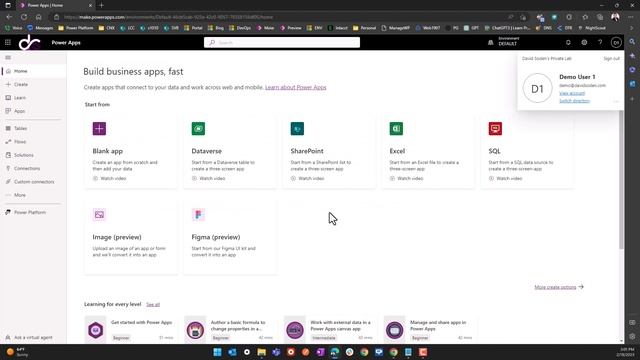Click Learn about Power Apps link
The height and width of the screenshot is (360, 640).
pyautogui.click(x=296, y=87)
